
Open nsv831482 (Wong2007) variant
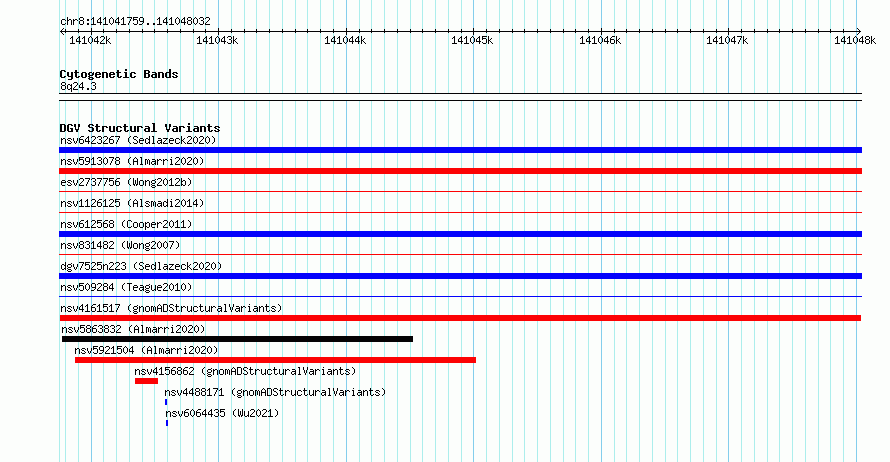click(x=120, y=245)
